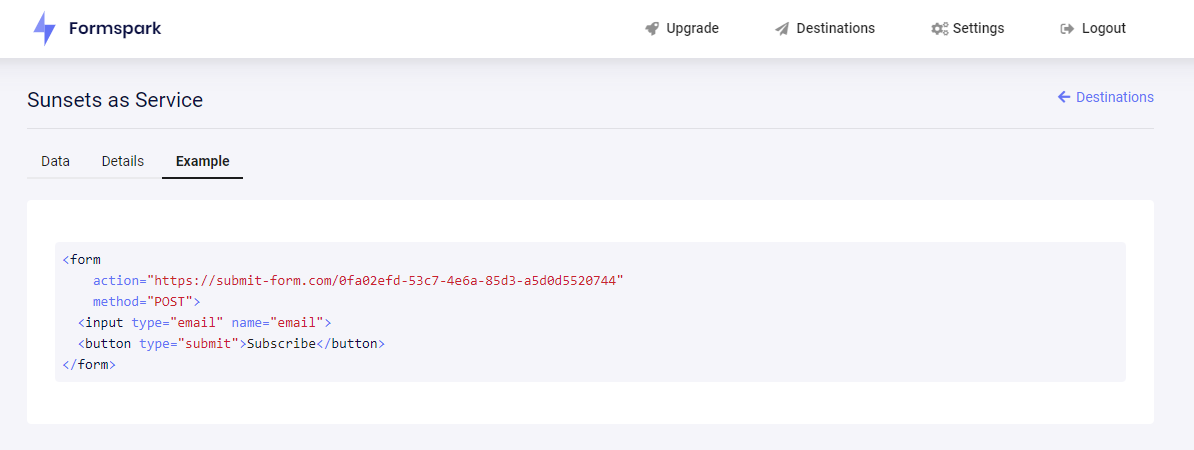
Task: Switch to the Details tab
Action: click(123, 161)
